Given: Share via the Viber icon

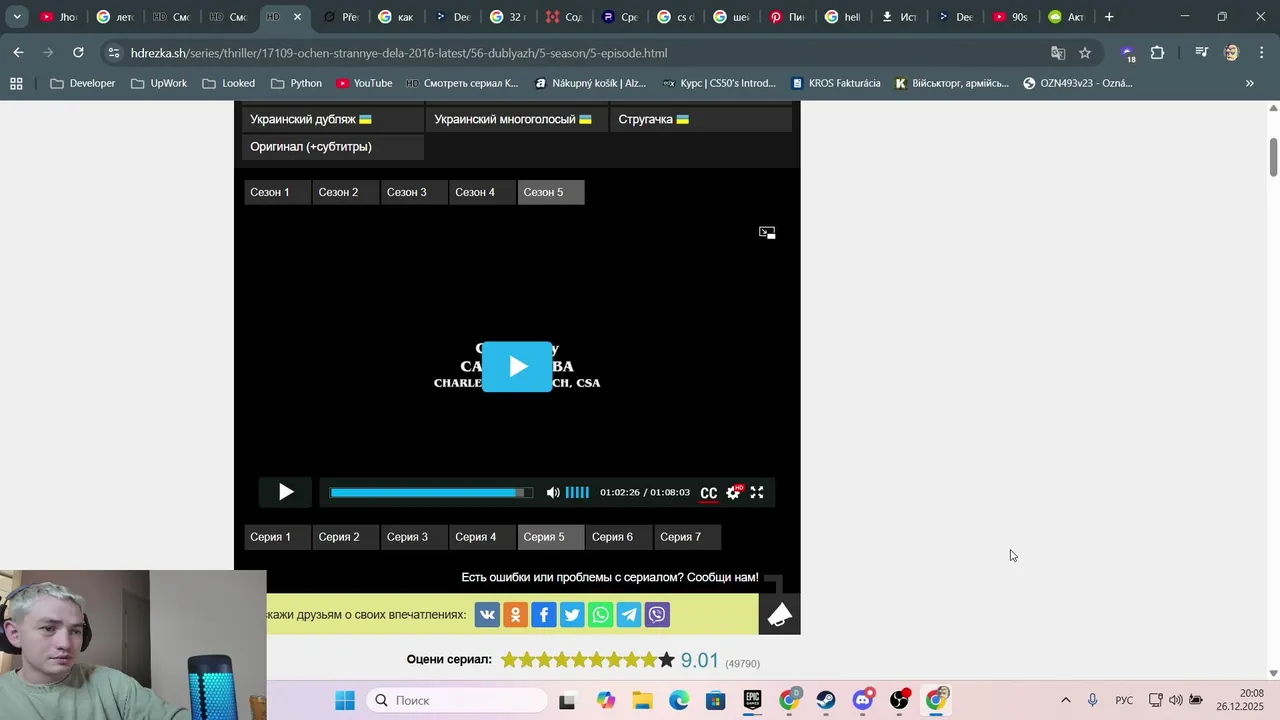Looking at the screenshot, I should click(657, 615).
